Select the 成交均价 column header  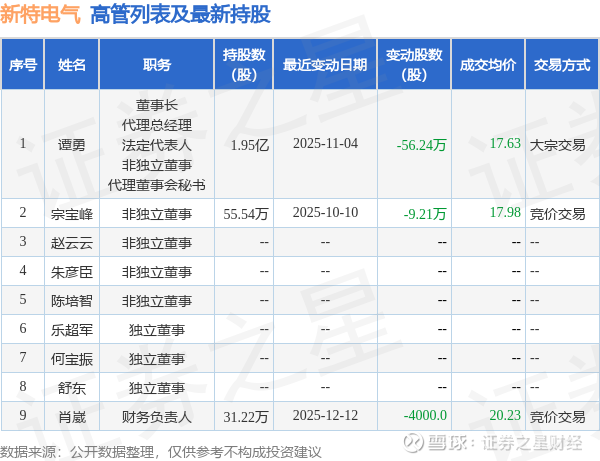488,65
